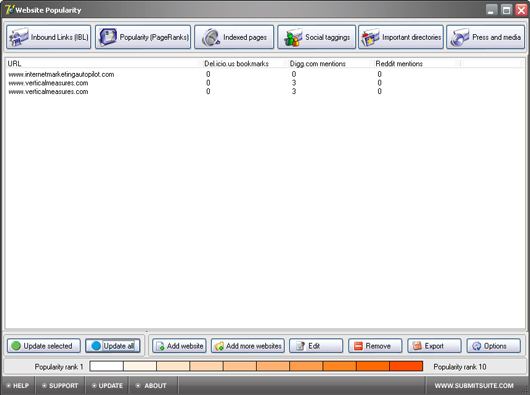The height and width of the screenshot is (395, 530).
Task: Click the Update selected button
Action: [x=44, y=346]
